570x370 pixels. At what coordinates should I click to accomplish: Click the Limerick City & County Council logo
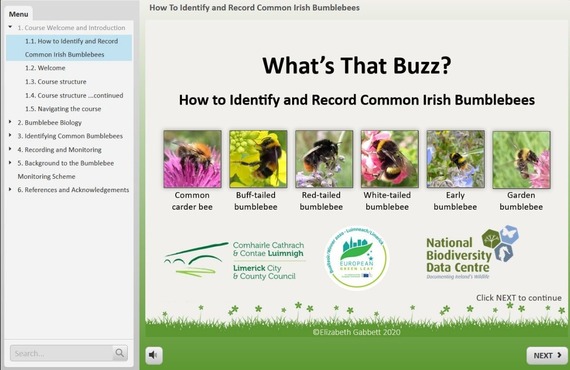[235, 260]
